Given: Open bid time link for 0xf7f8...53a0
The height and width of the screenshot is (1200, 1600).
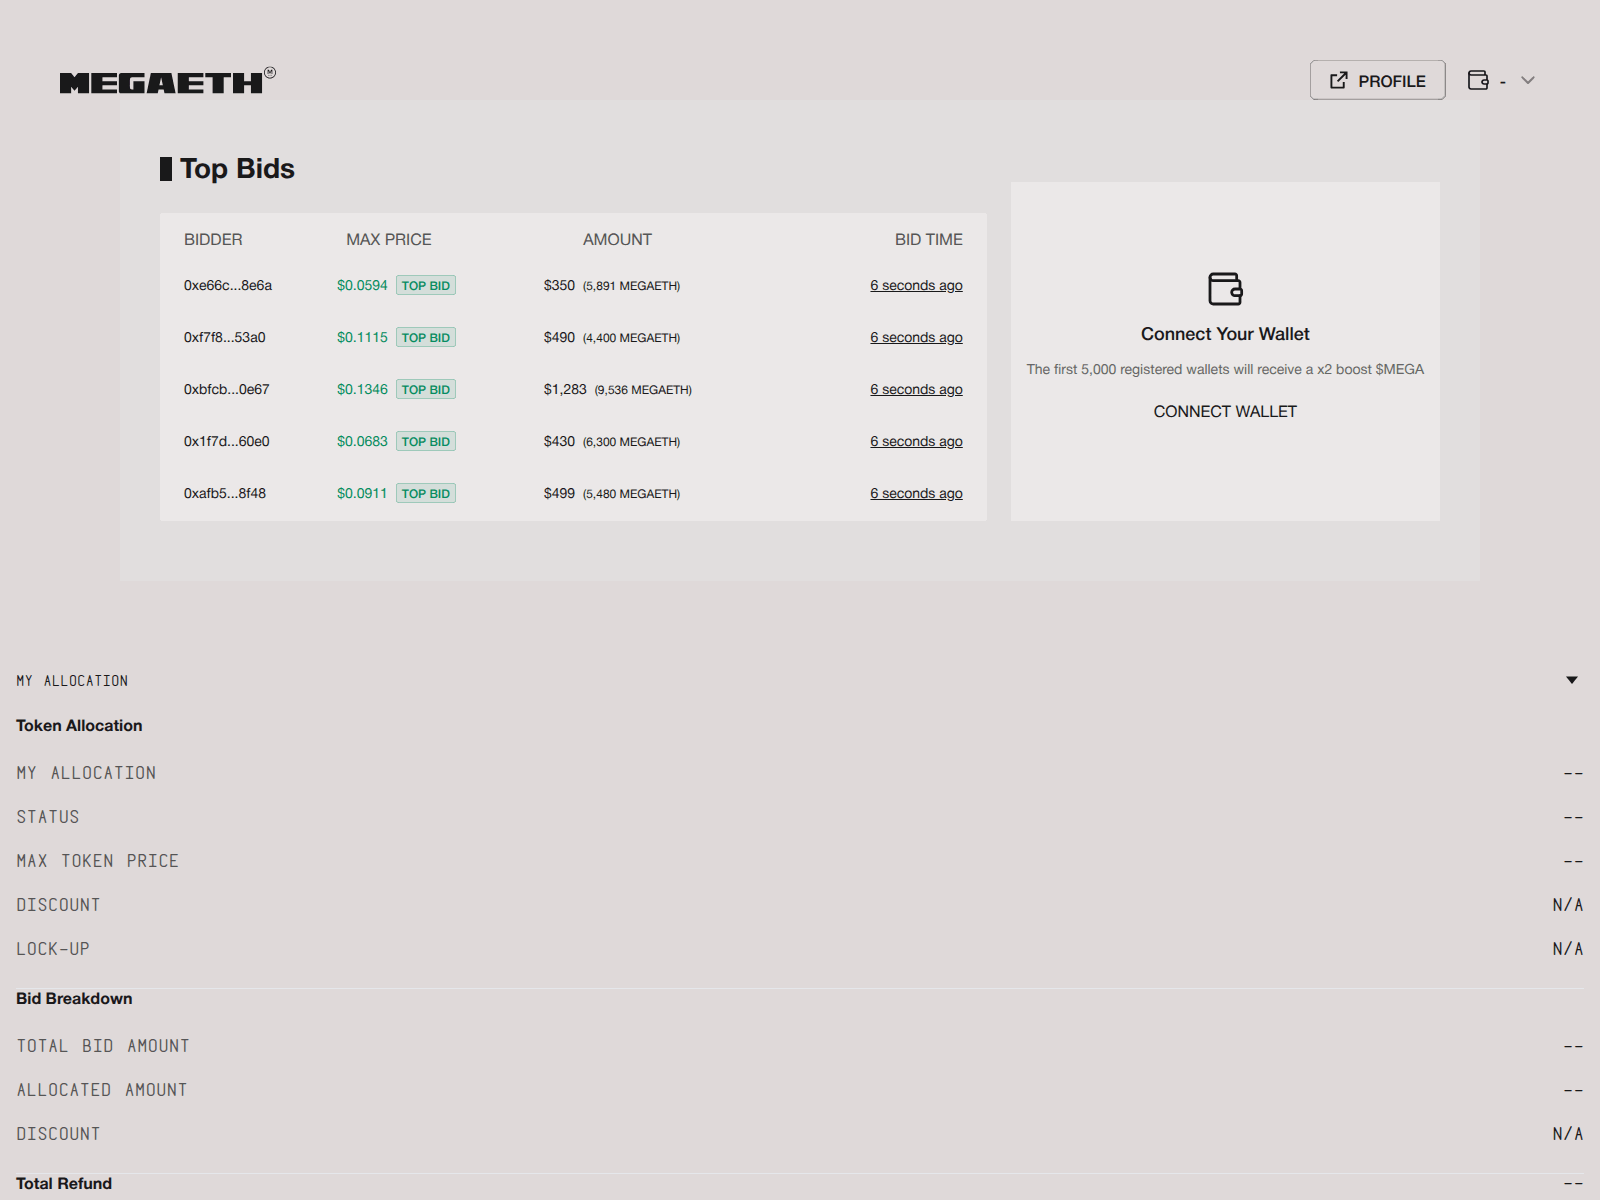Looking at the screenshot, I should [x=916, y=337].
